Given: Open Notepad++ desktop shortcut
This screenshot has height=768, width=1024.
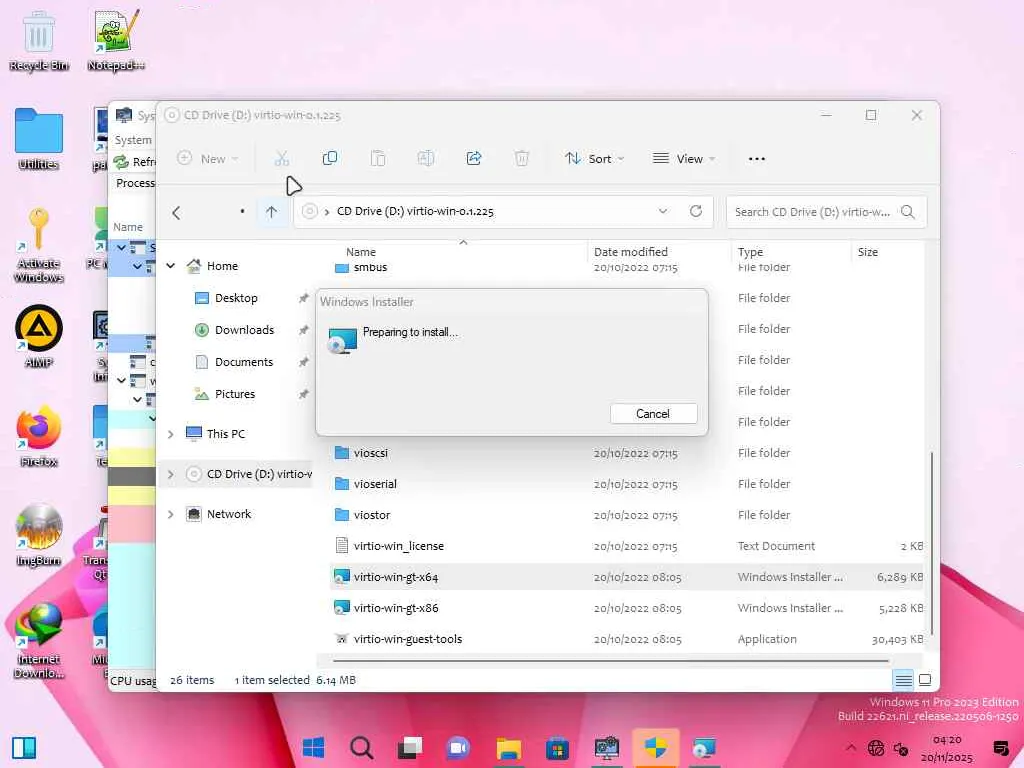Looking at the screenshot, I should [116, 41].
